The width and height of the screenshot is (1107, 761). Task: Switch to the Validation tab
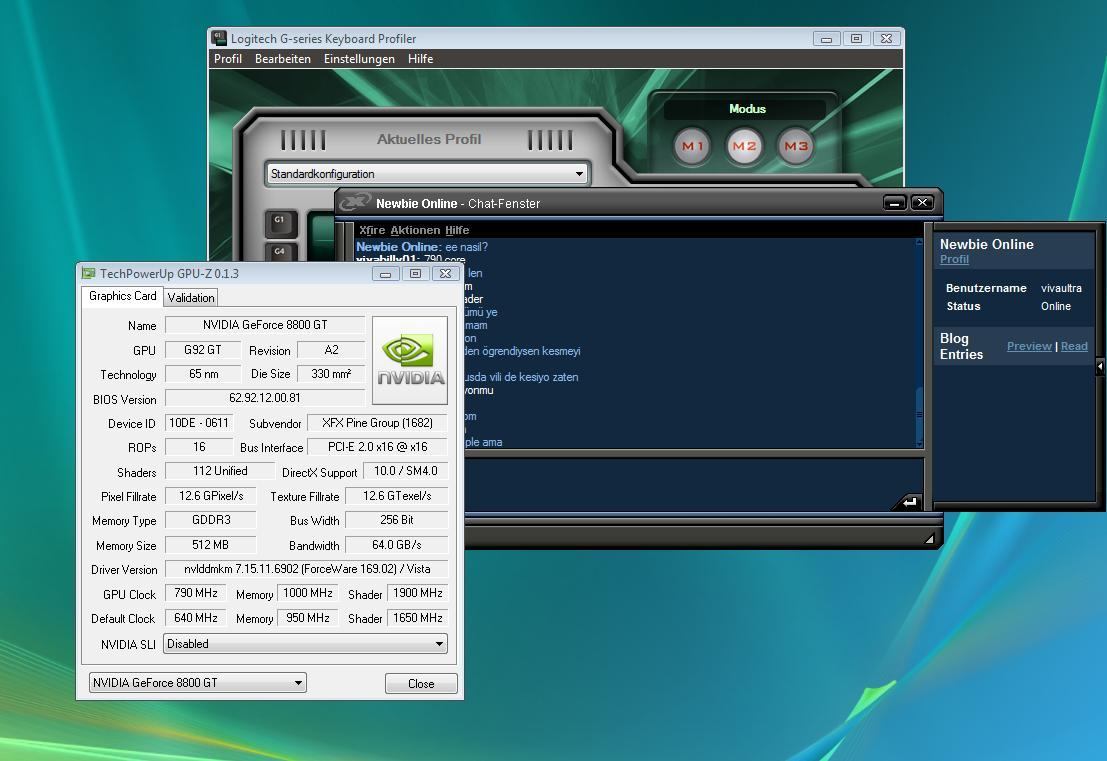191,298
